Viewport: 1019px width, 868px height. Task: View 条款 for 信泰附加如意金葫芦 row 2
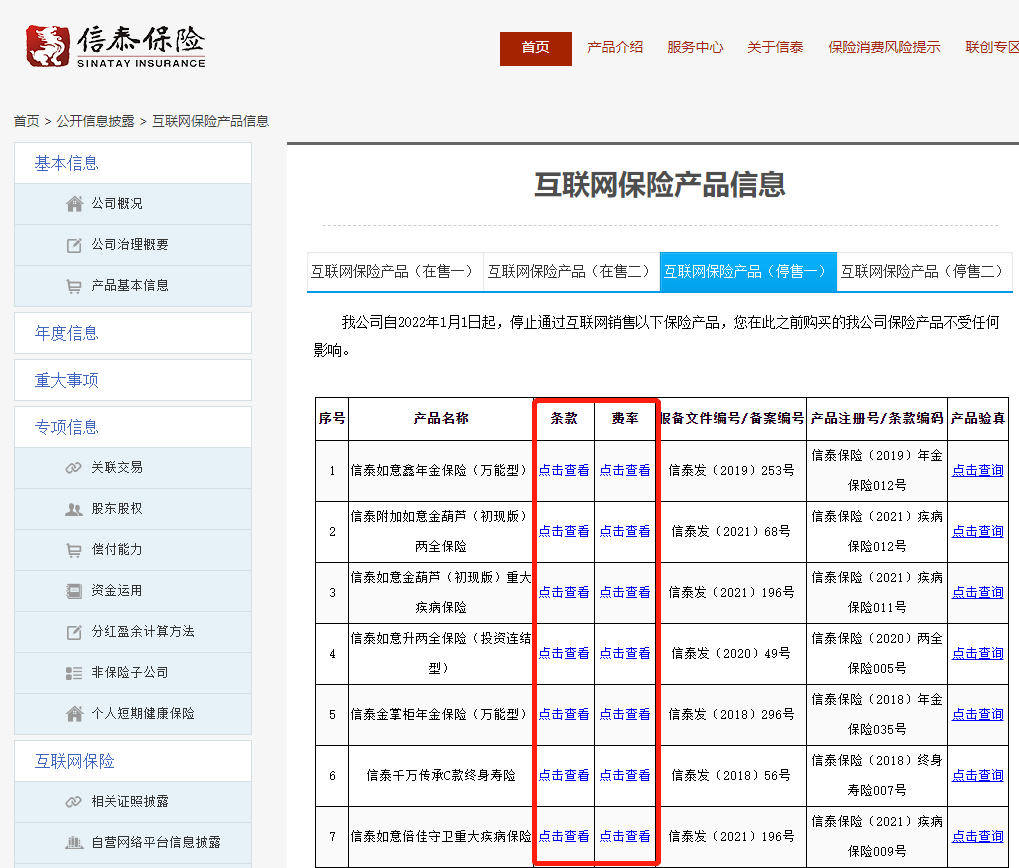[563, 531]
